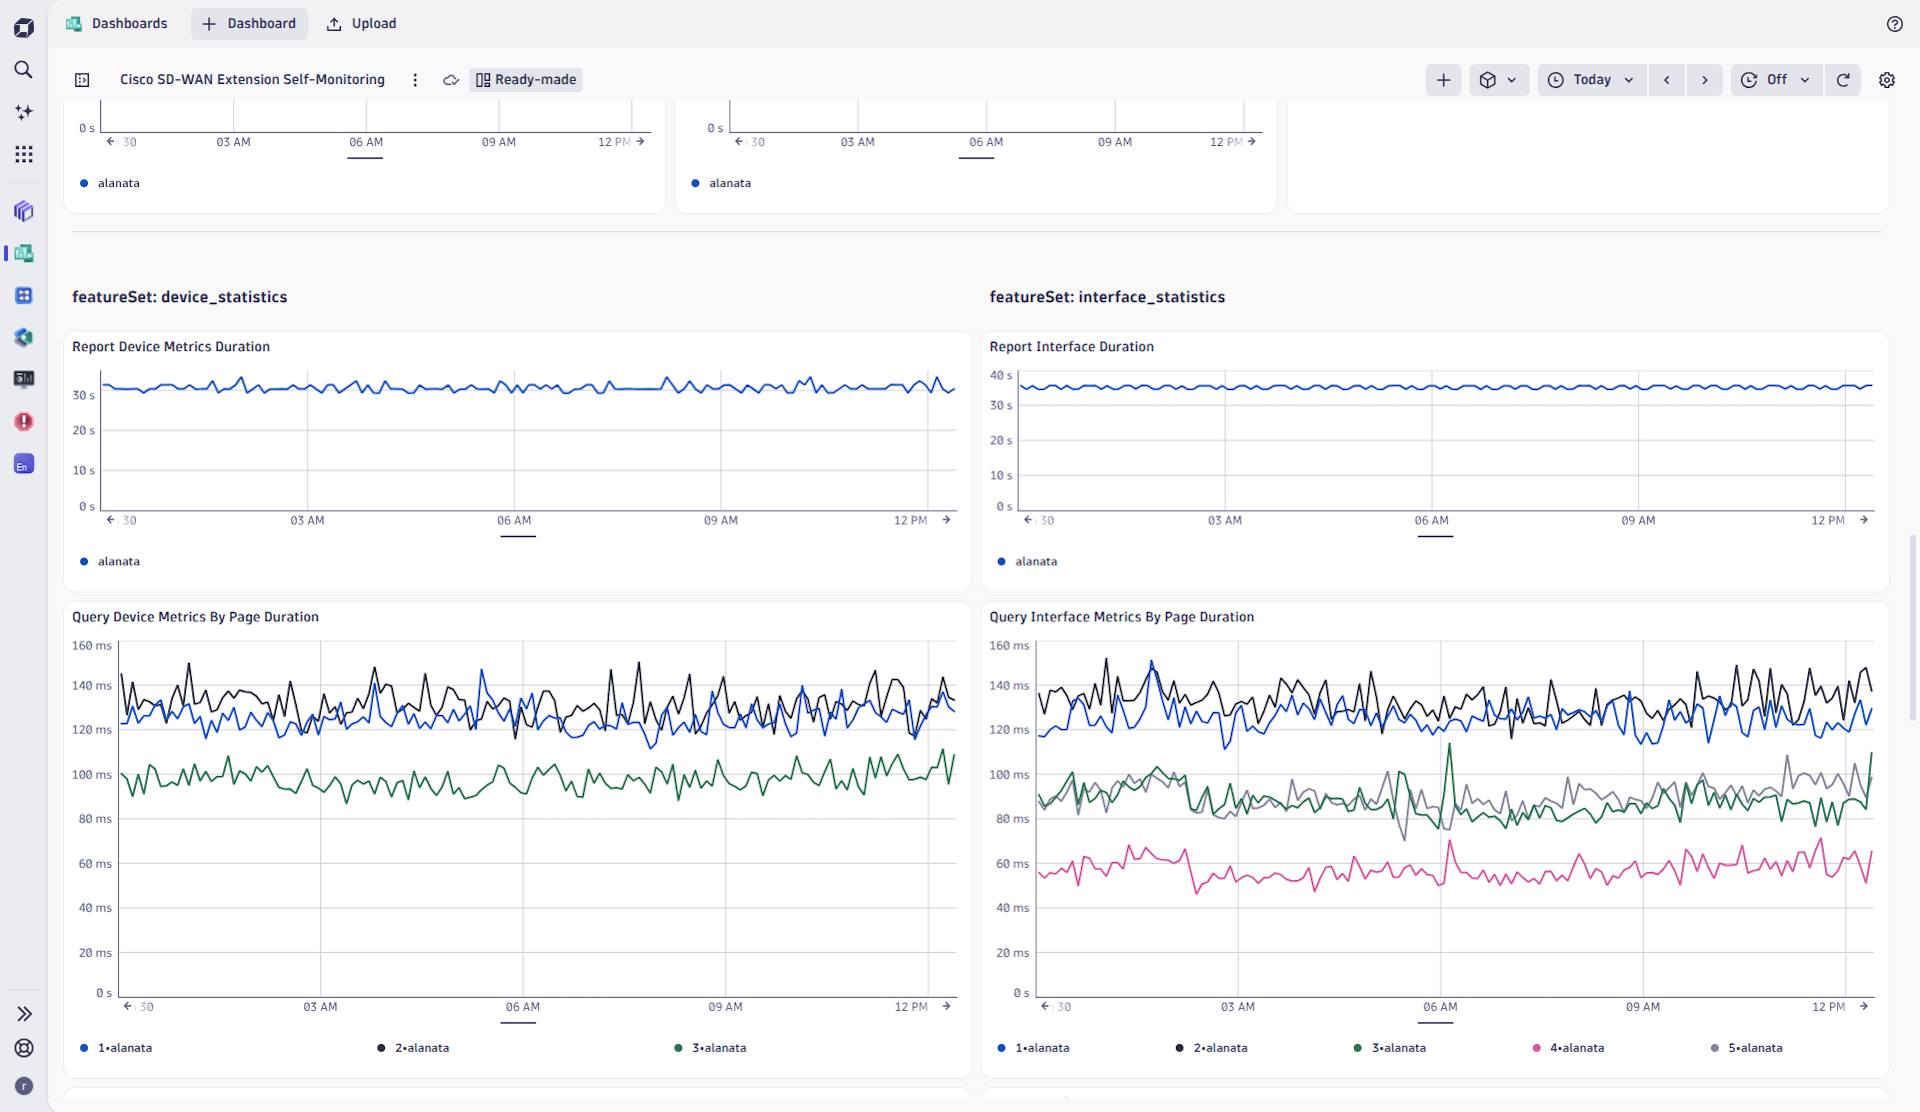
Task: Open the Problems app icon
Action: [24, 421]
